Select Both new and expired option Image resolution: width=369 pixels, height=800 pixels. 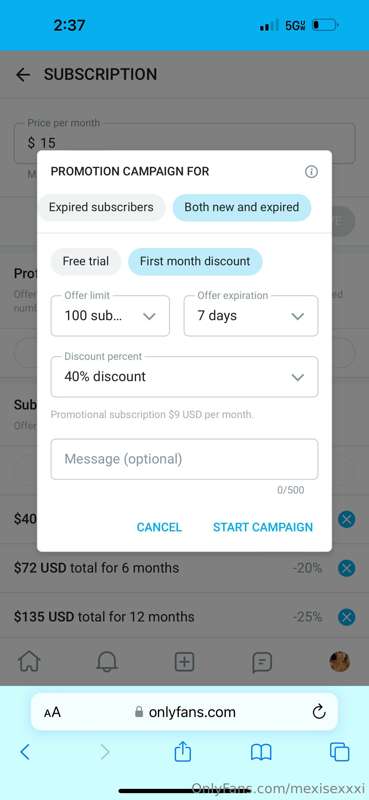(x=241, y=207)
